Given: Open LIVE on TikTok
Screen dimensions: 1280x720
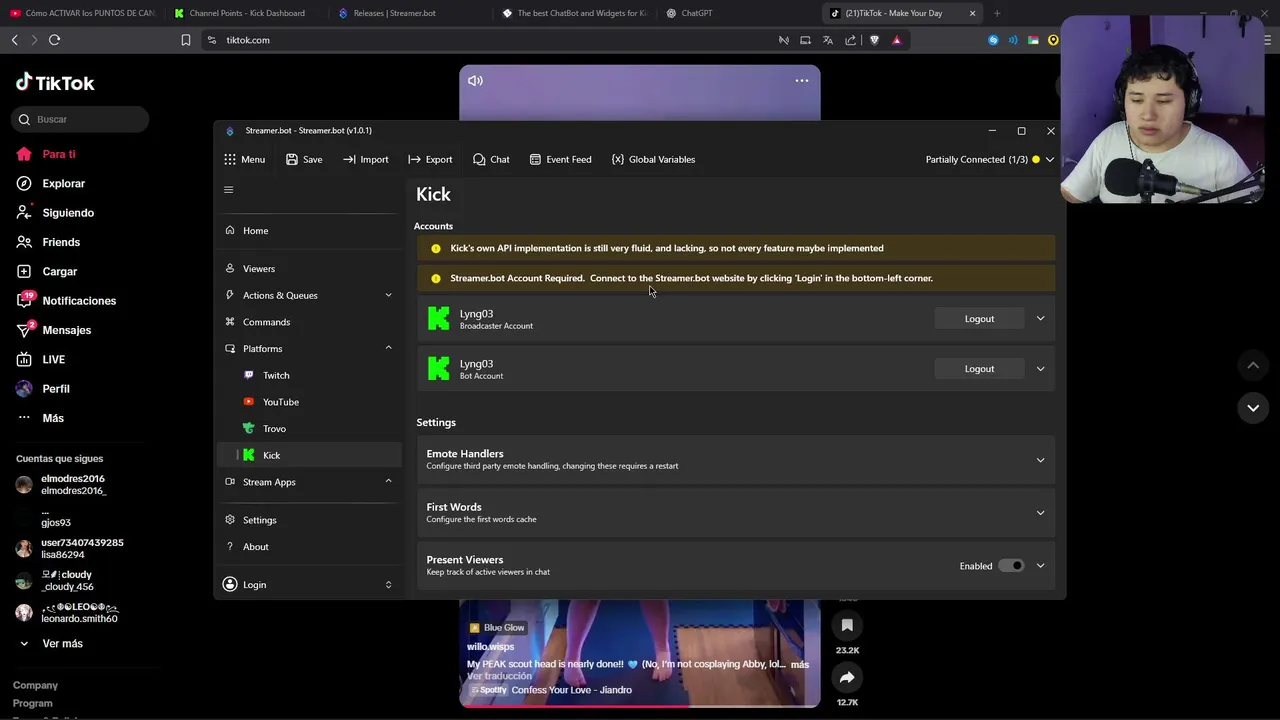Looking at the screenshot, I should click(40, 359).
